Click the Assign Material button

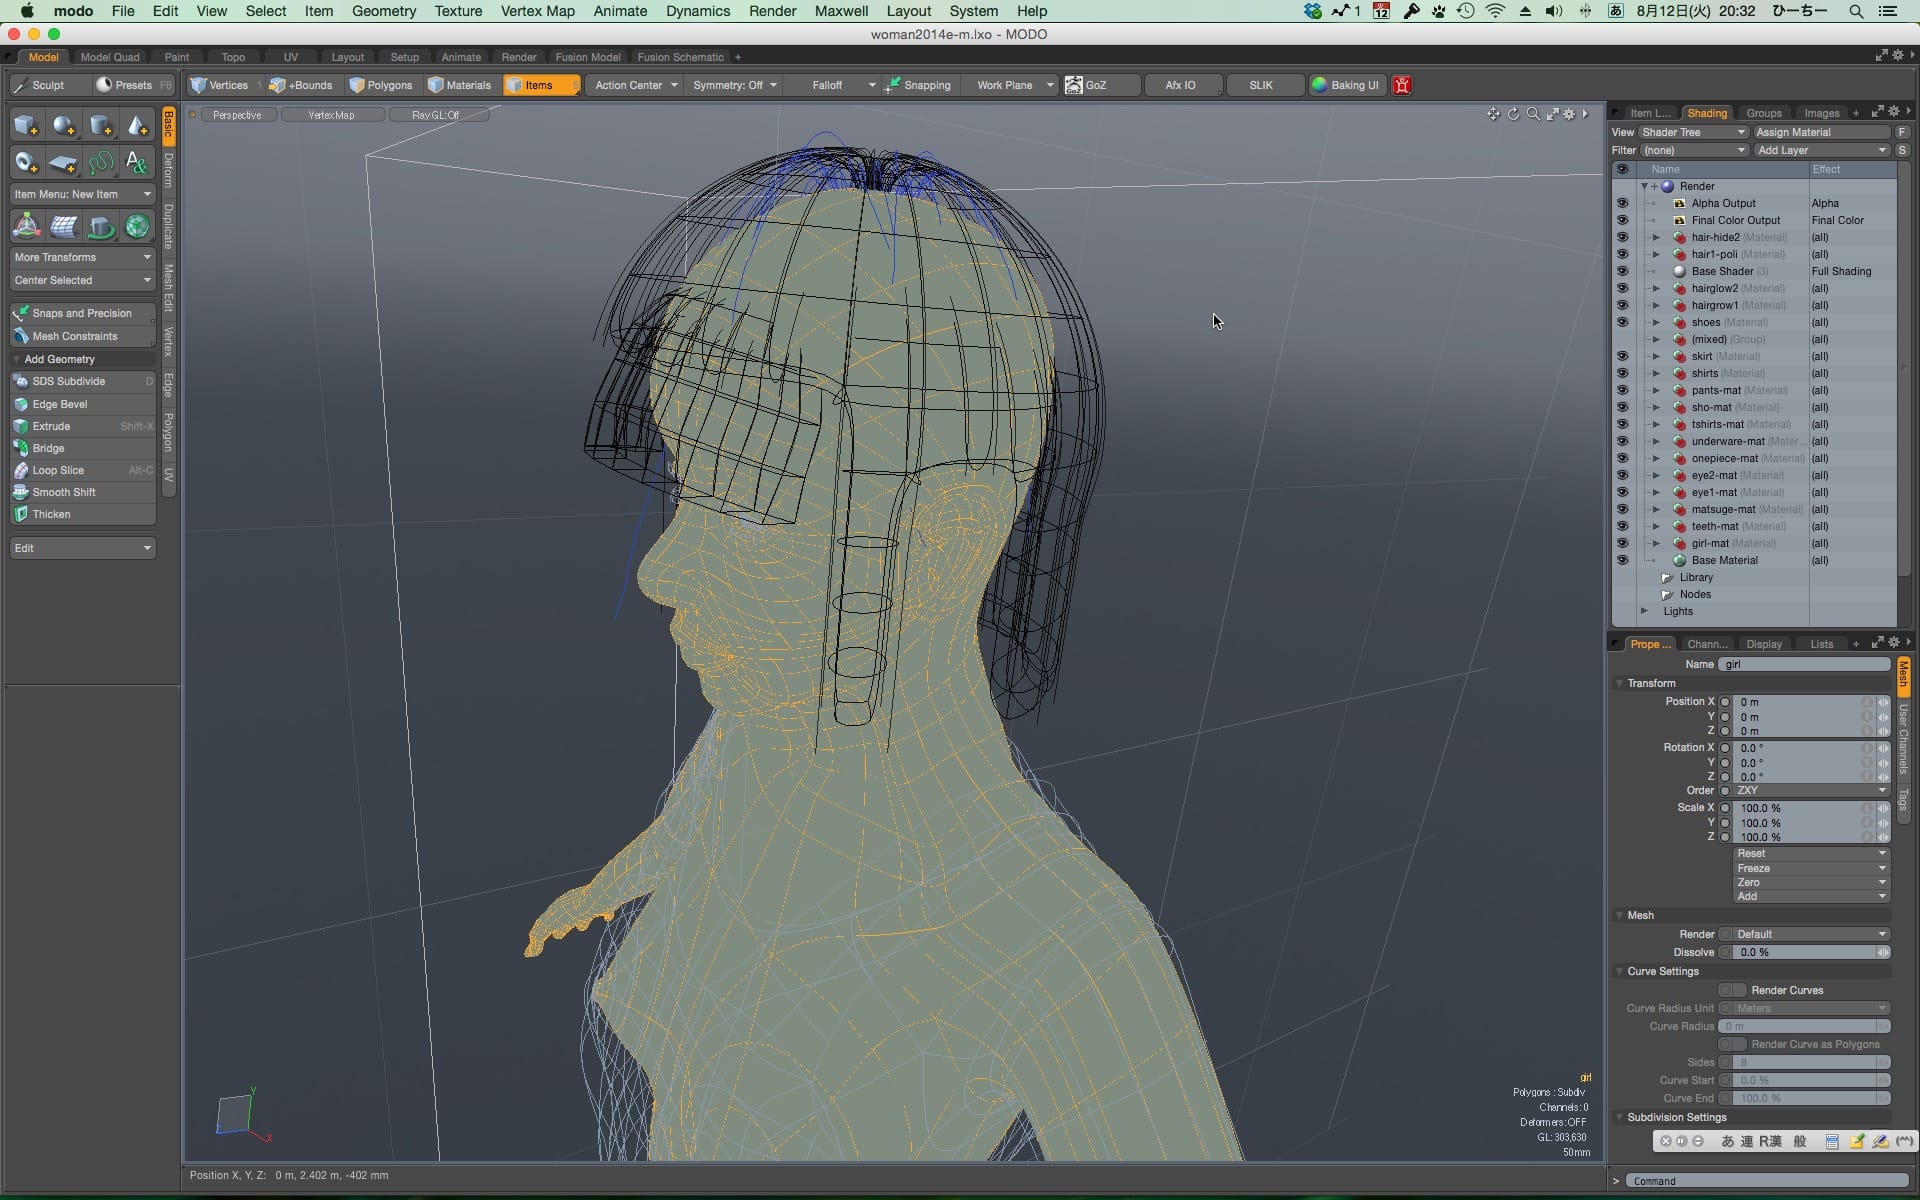click(1821, 132)
